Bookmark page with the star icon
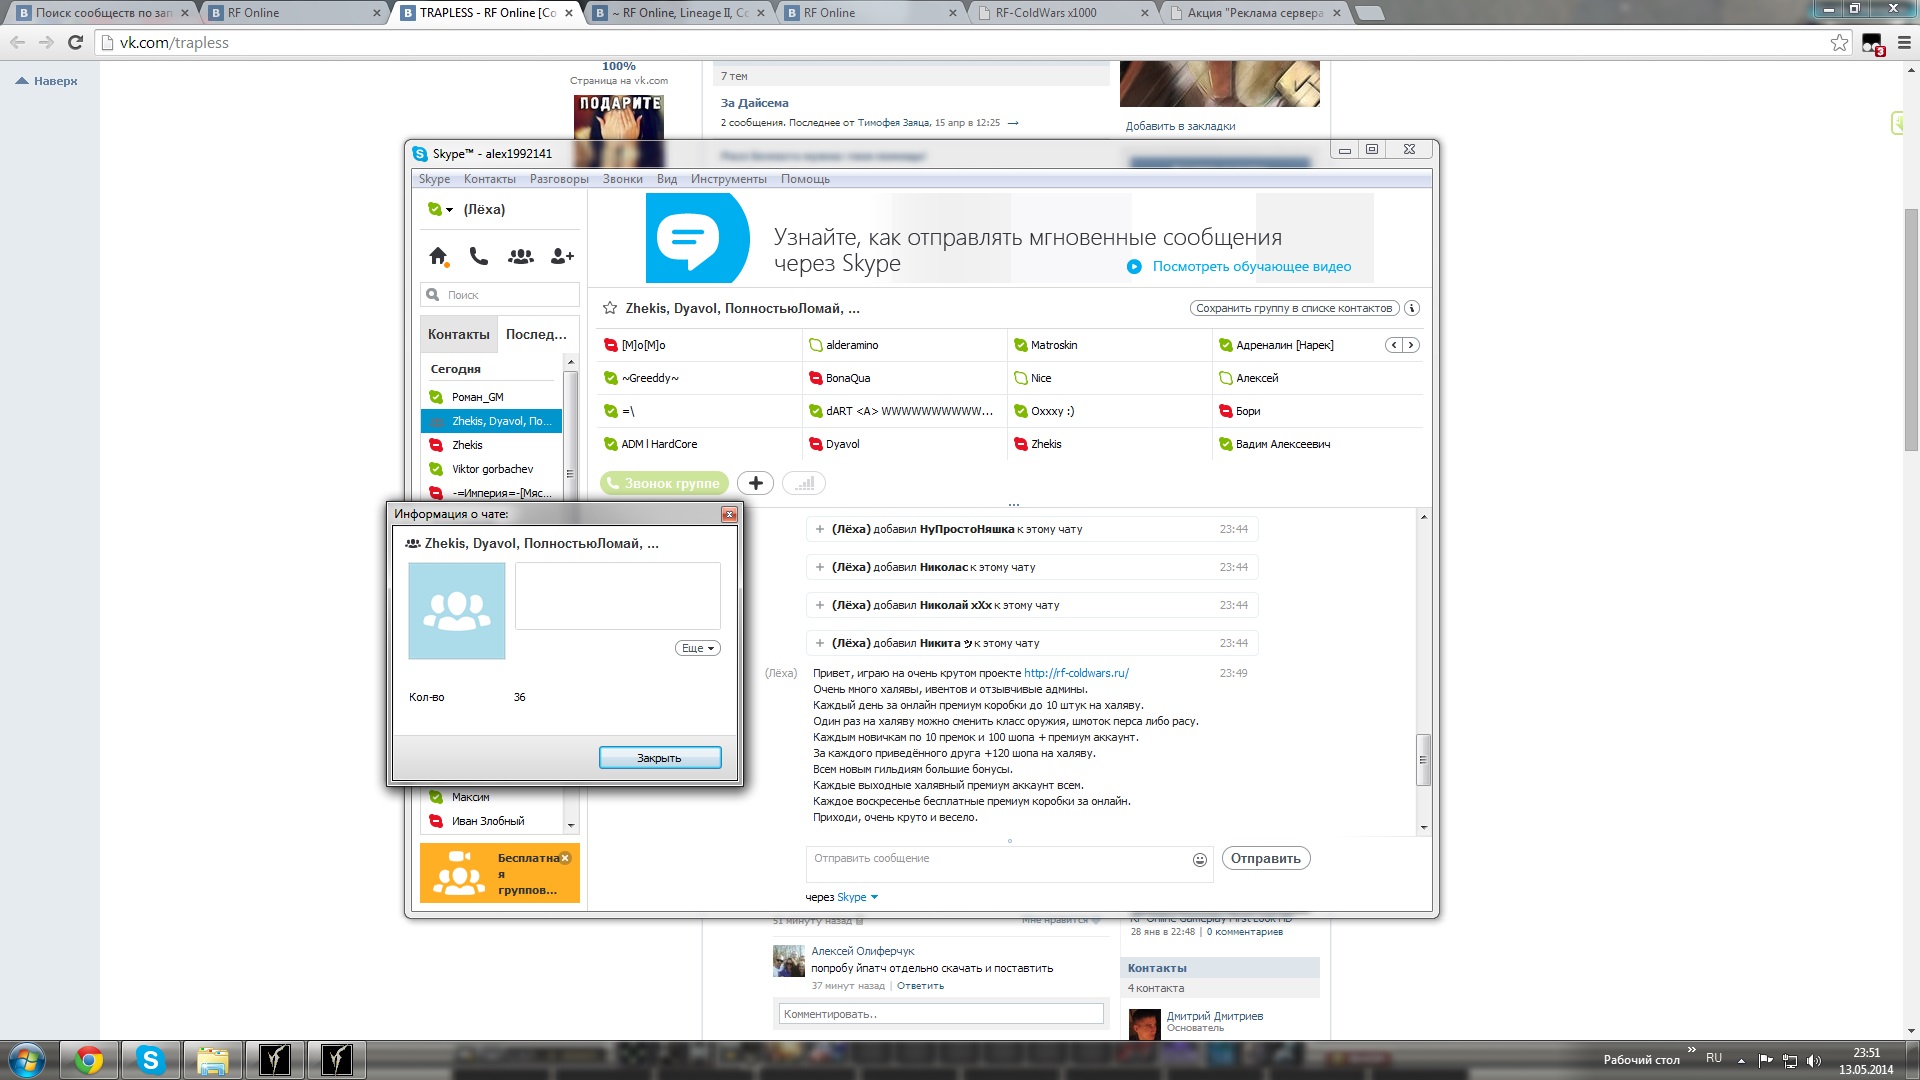Image resolution: width=1920 pixels, height=1080 pixels. click(x=1839, y=42)
